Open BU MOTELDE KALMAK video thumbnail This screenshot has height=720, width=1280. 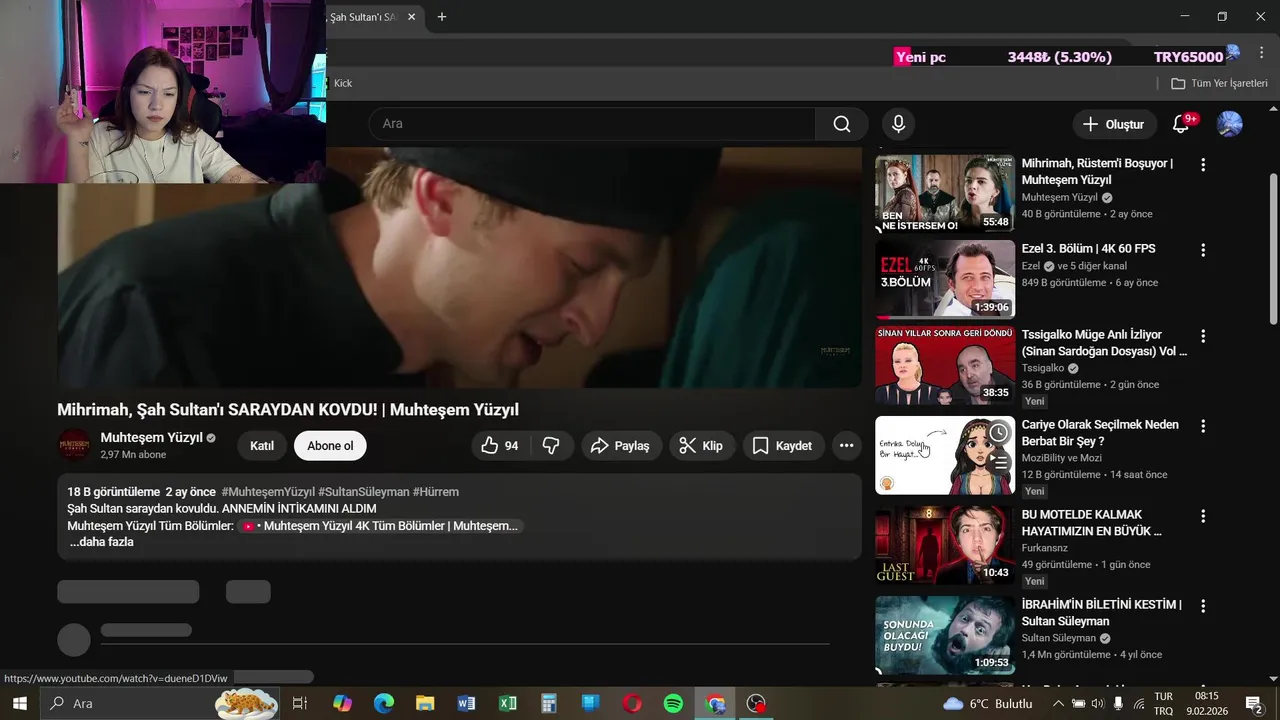click(945, 545)
